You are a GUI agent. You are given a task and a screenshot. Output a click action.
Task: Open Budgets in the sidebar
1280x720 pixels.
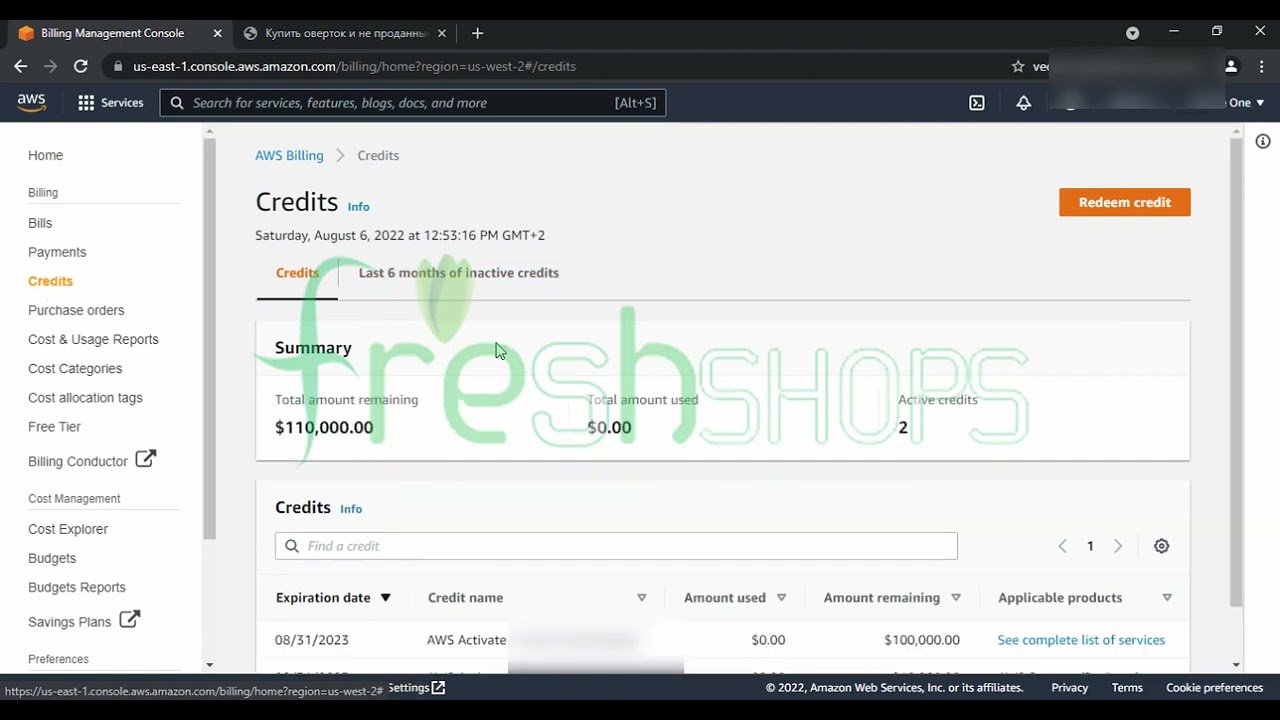[52, 558]
